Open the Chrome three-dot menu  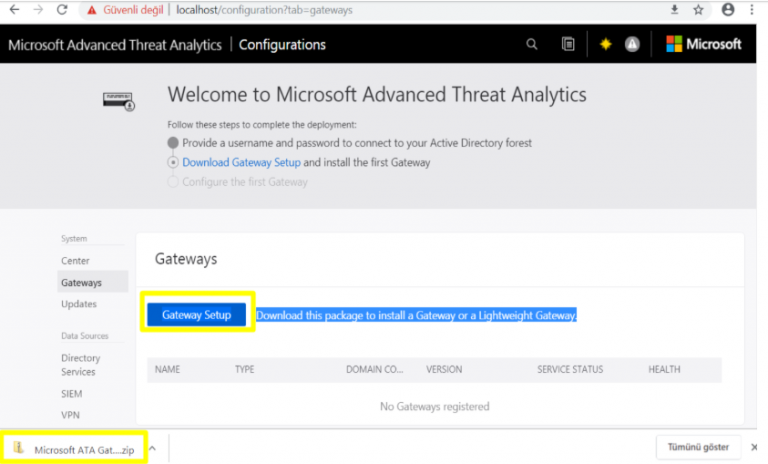tap(754, 10)
